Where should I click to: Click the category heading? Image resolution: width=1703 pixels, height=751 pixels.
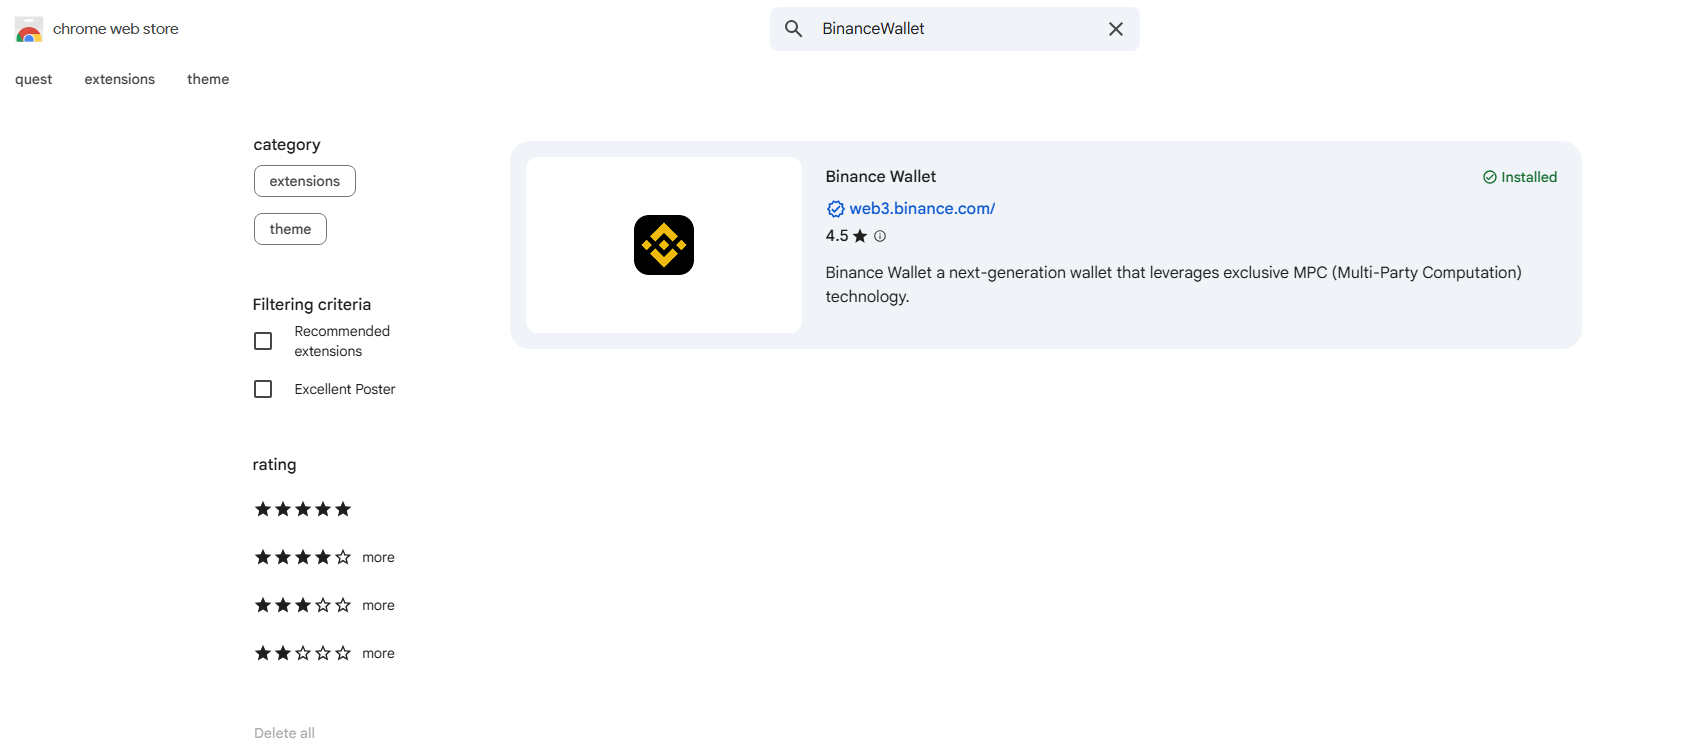click(287, 145)
